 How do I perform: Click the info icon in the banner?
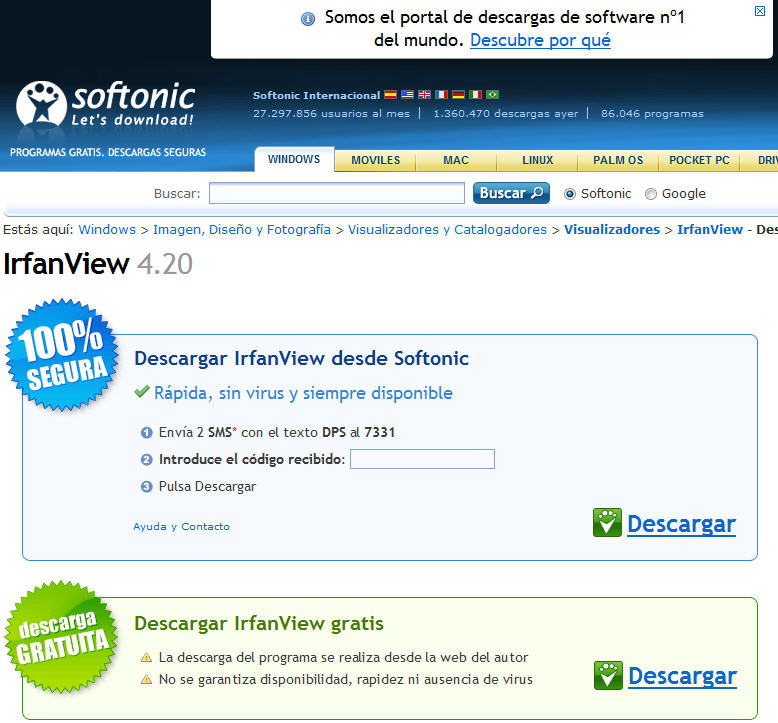308,19
